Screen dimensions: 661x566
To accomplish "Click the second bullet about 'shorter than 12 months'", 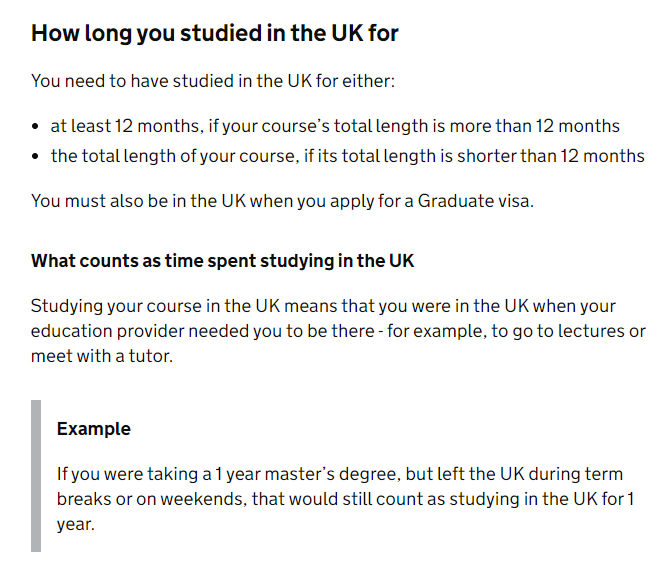I will pos(348,156).
